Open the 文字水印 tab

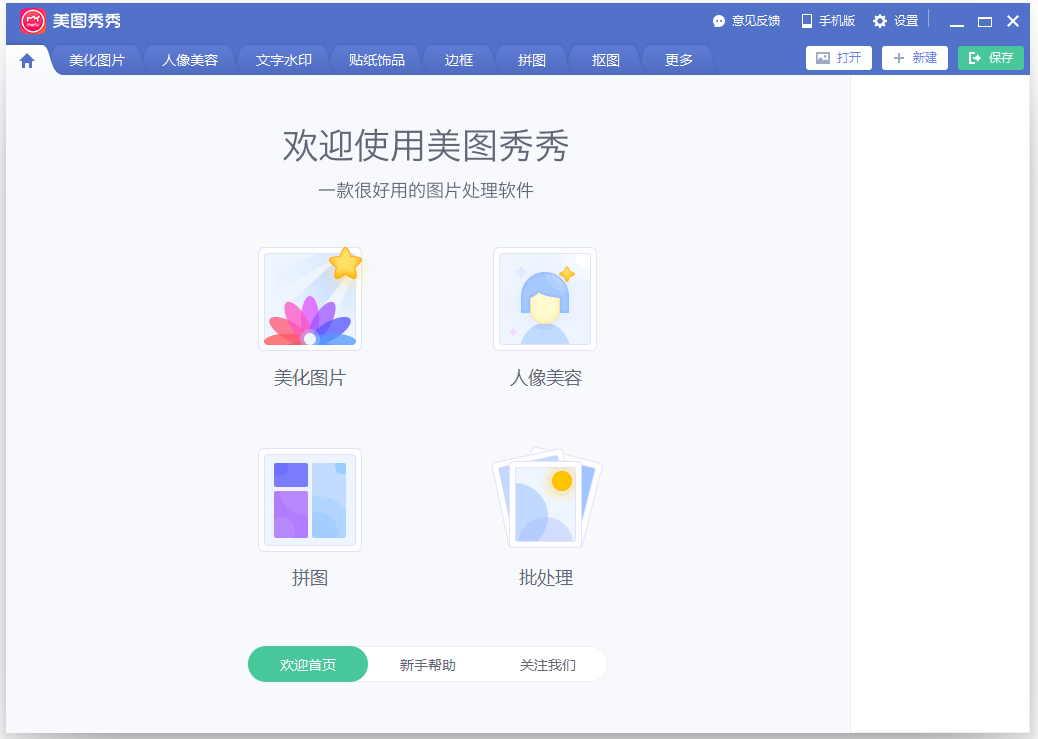(283, 59)
